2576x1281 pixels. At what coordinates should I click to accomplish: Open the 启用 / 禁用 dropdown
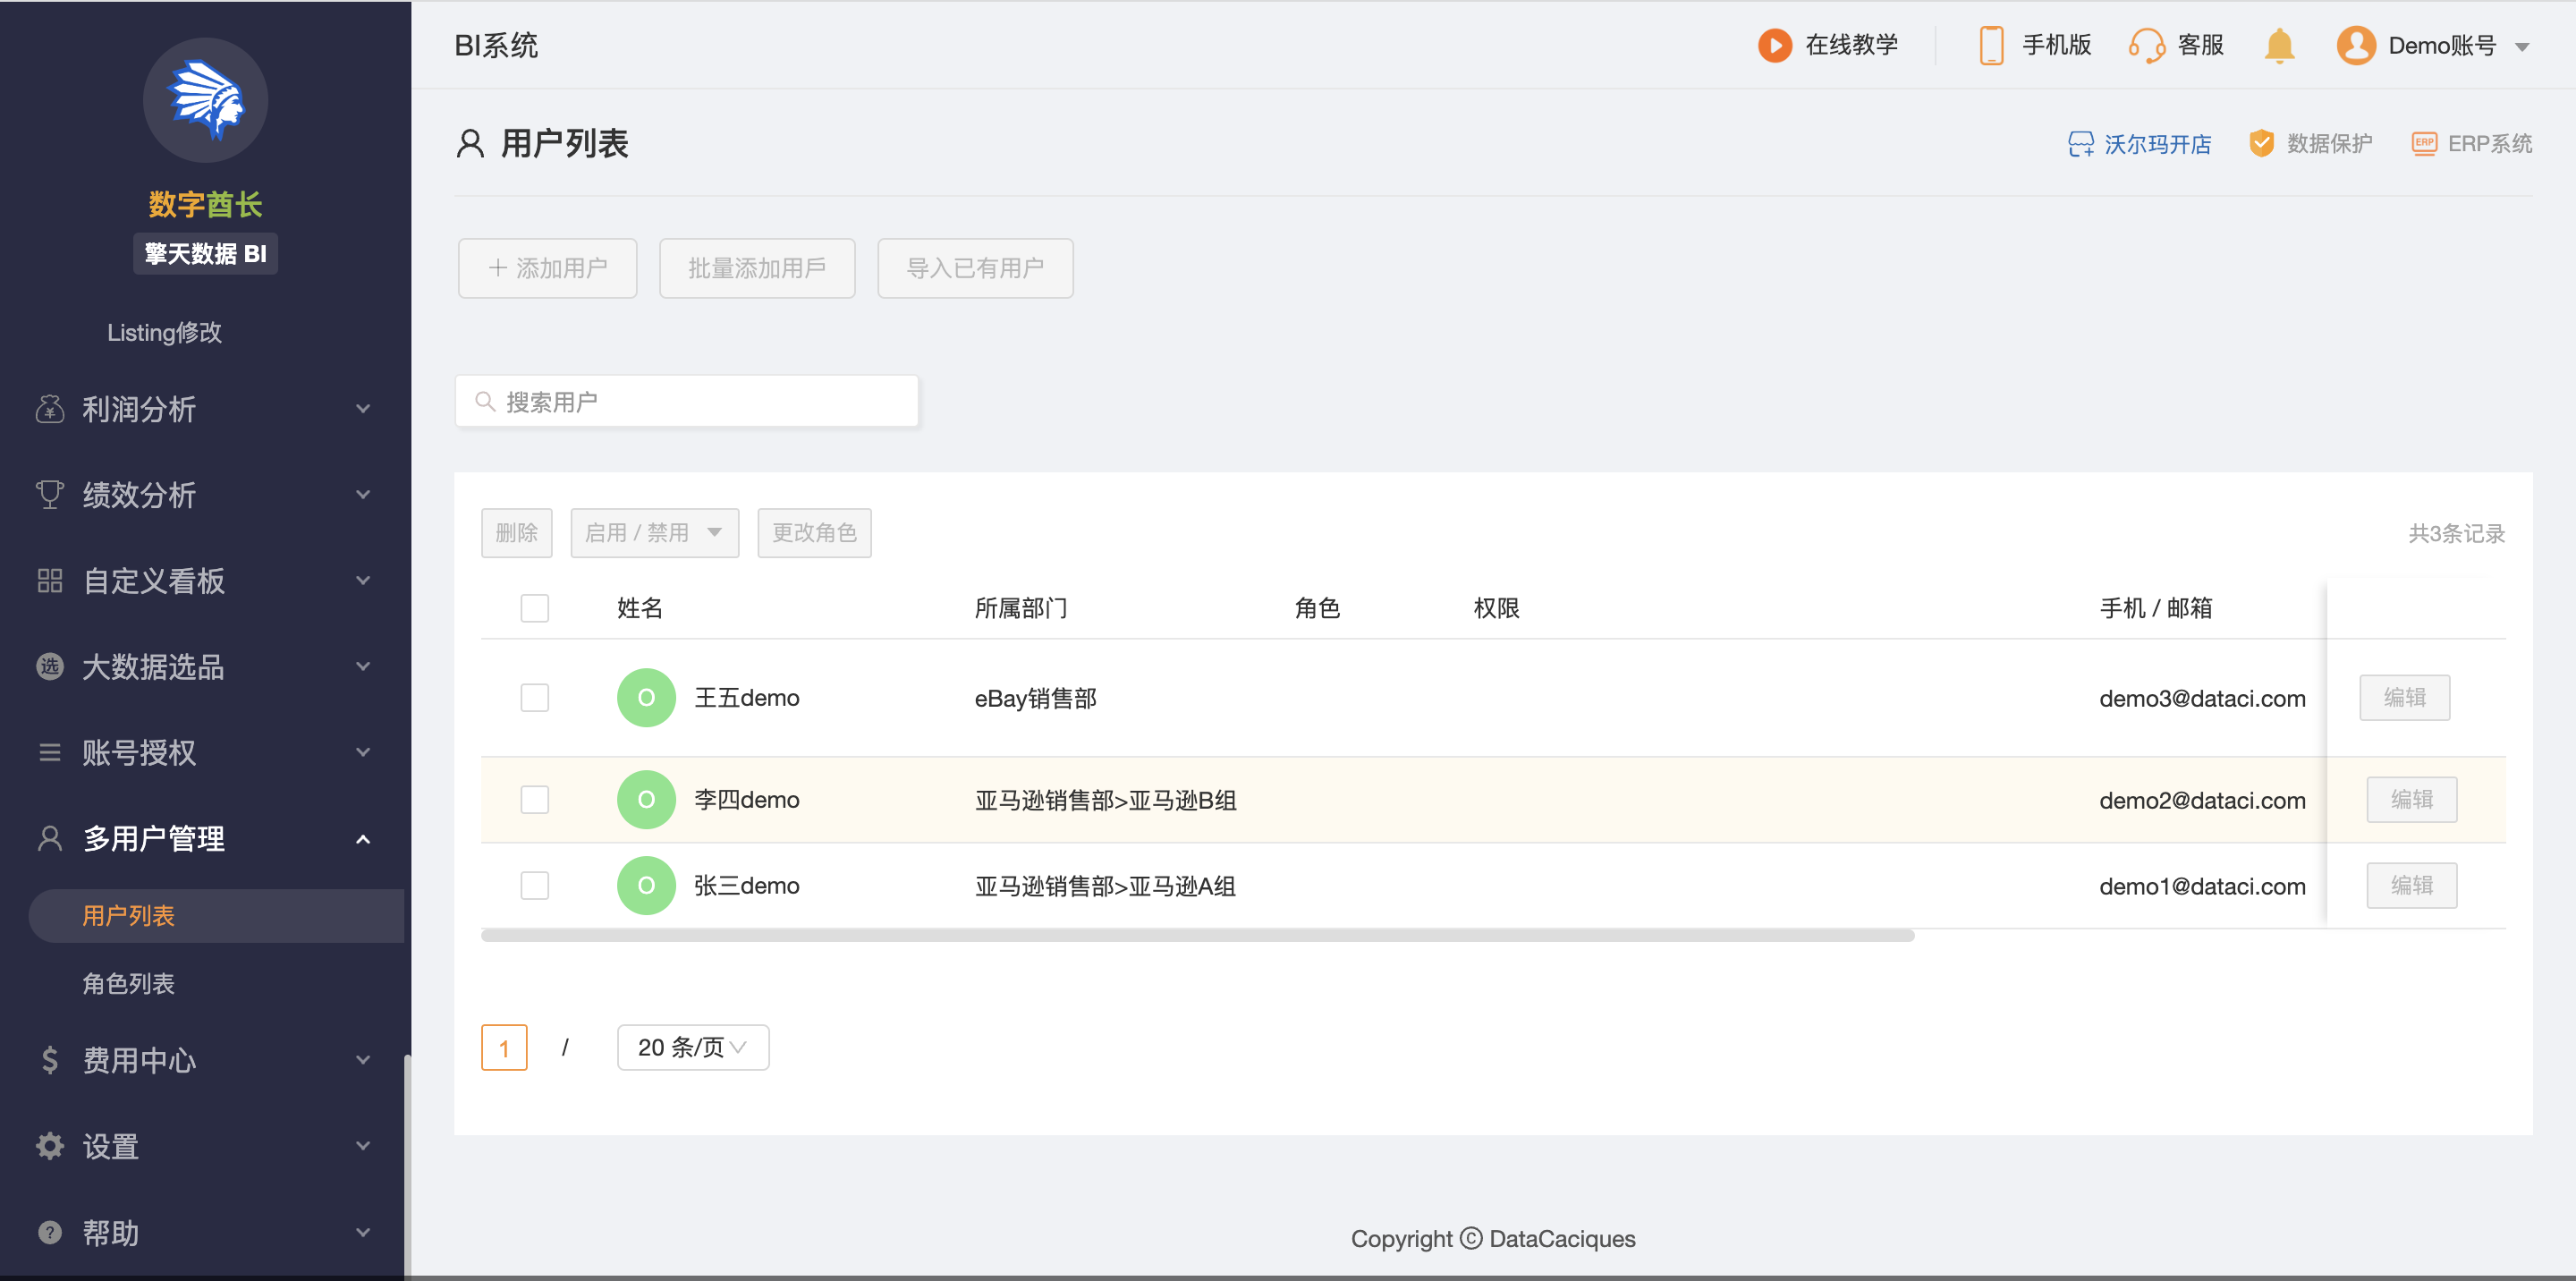point(654,532)
